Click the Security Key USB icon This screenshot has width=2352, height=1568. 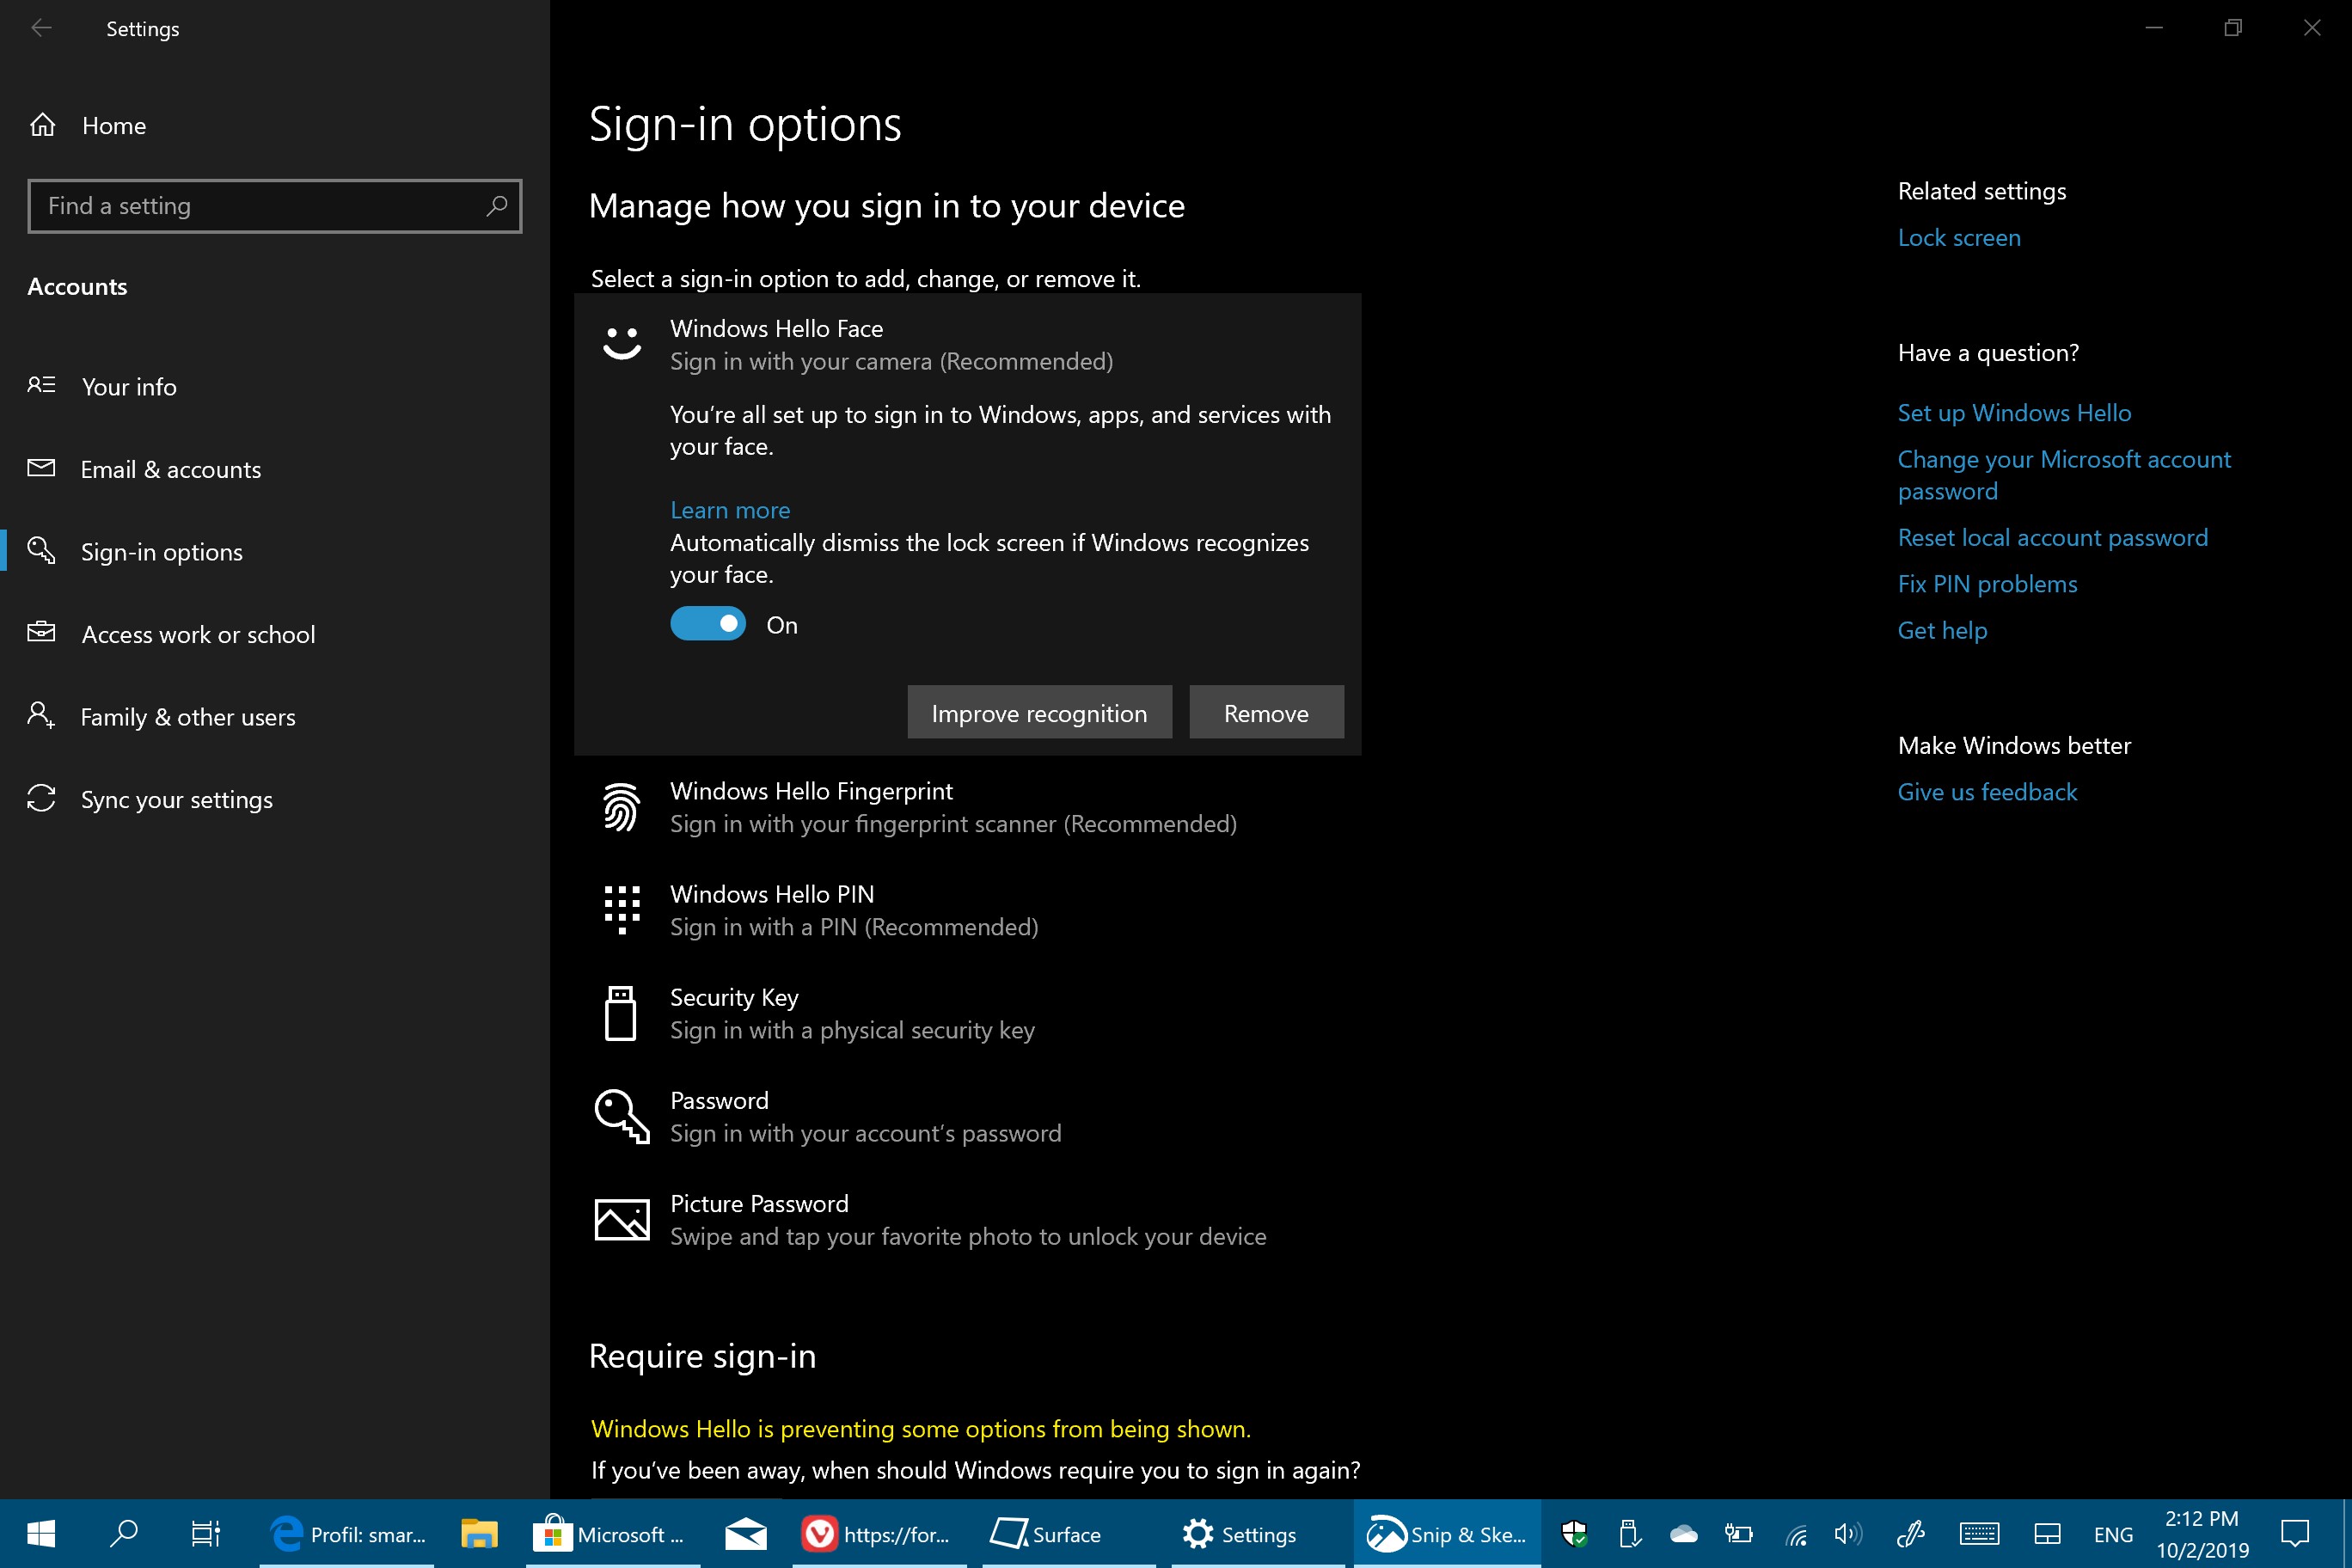tap(621, 1013)
